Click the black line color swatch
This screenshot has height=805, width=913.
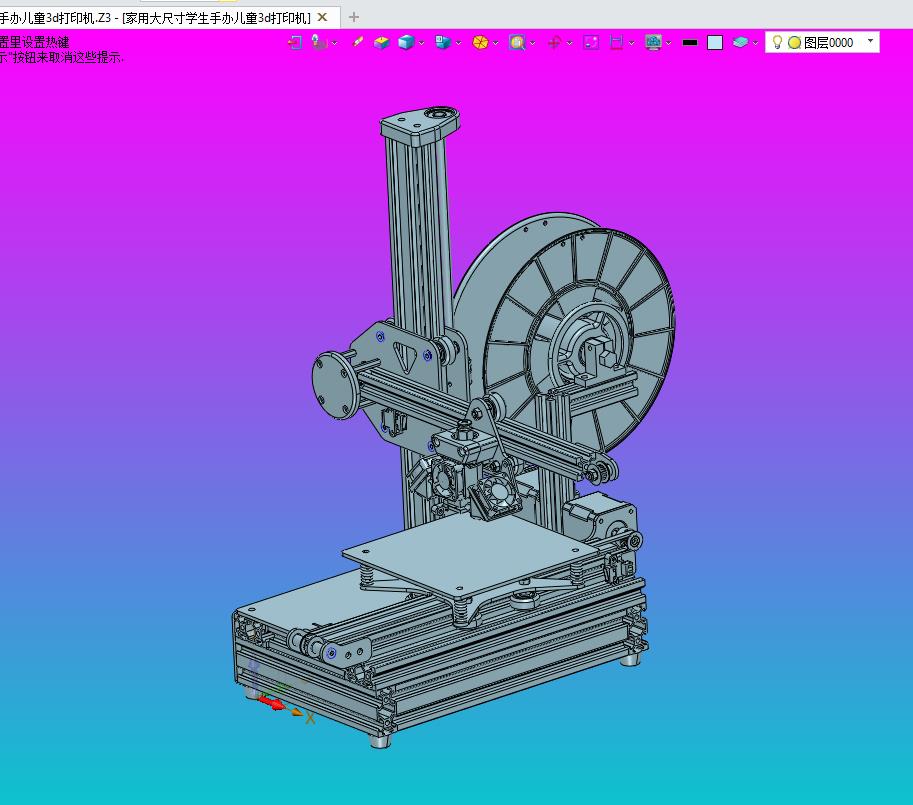[x=690, y=42]
